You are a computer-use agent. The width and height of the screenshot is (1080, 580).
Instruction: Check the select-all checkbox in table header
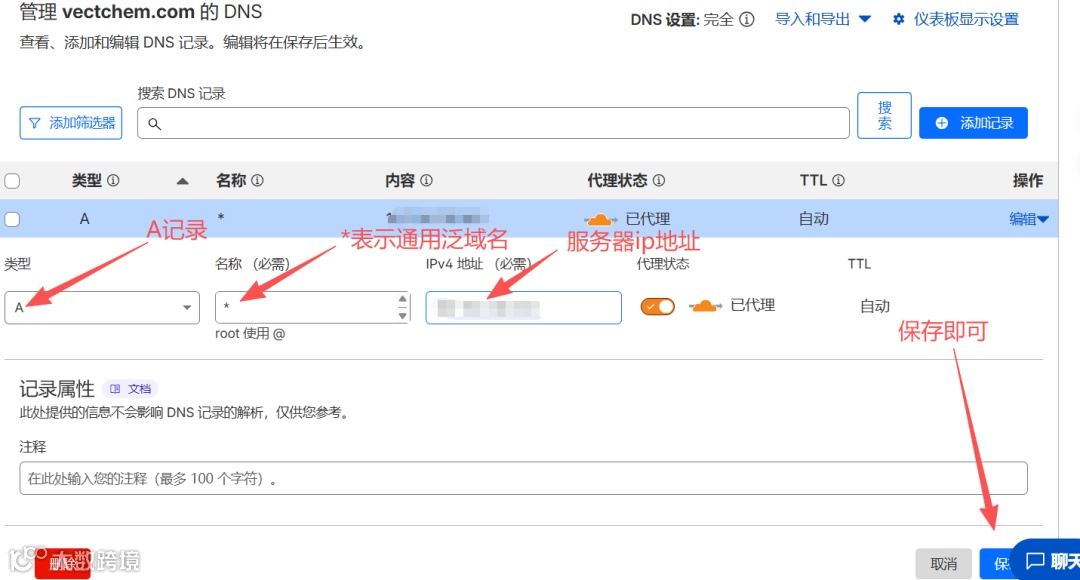click(x=12, y=180)
